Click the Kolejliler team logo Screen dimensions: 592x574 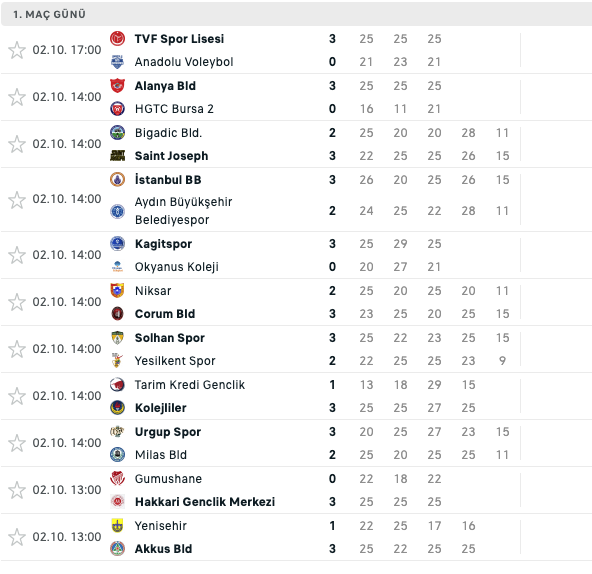pyautogui.click(x=117, y=408)
